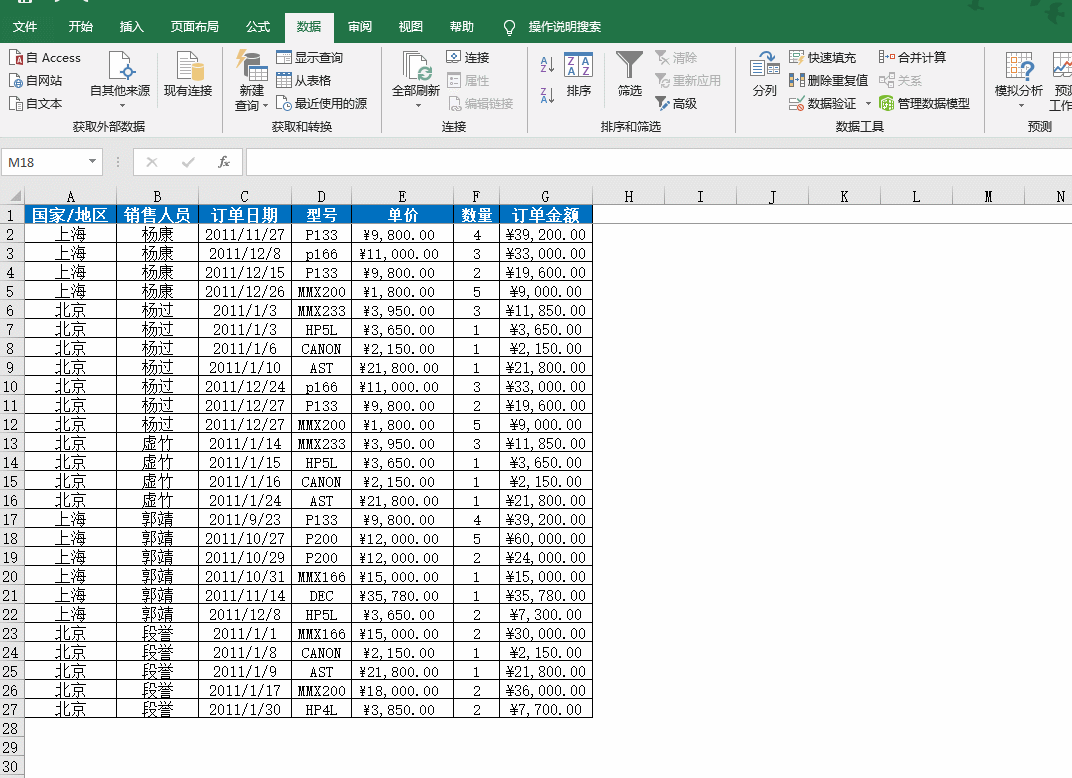This screenshot has width=1072, height=778.
Task: Click cell ¥35,780.00 in 单价 column
Action: [x=402, y=595]
